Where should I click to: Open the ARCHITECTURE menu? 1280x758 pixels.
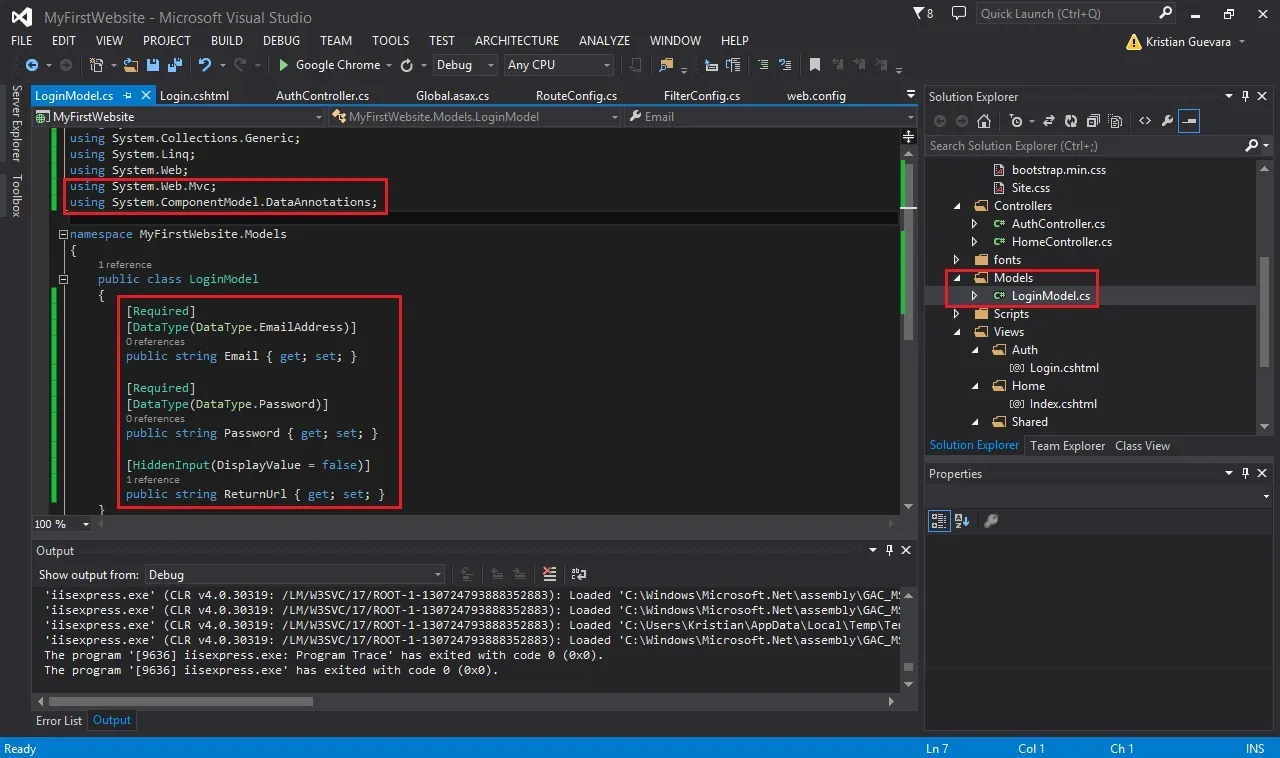[x=517, y=41]
